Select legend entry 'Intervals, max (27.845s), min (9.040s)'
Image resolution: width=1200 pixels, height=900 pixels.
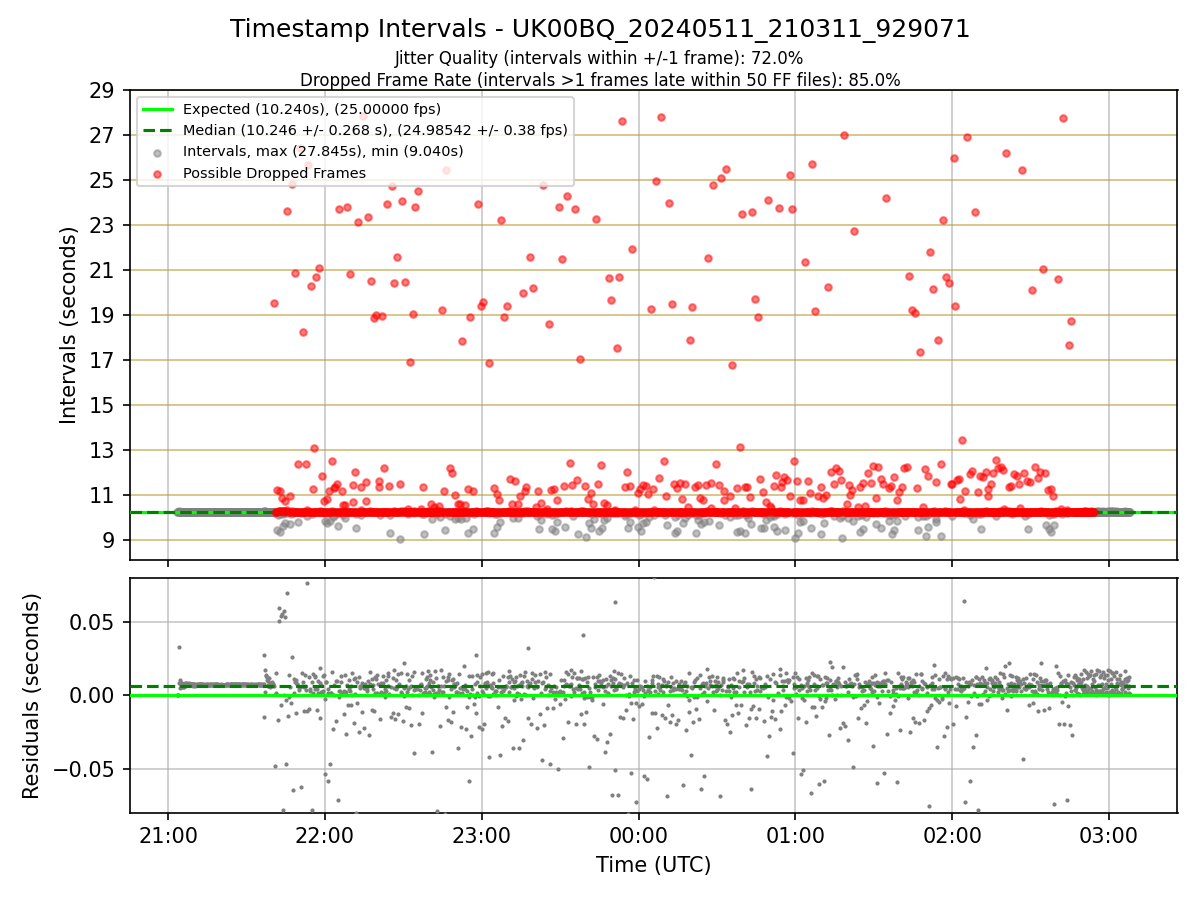[323, 152]
